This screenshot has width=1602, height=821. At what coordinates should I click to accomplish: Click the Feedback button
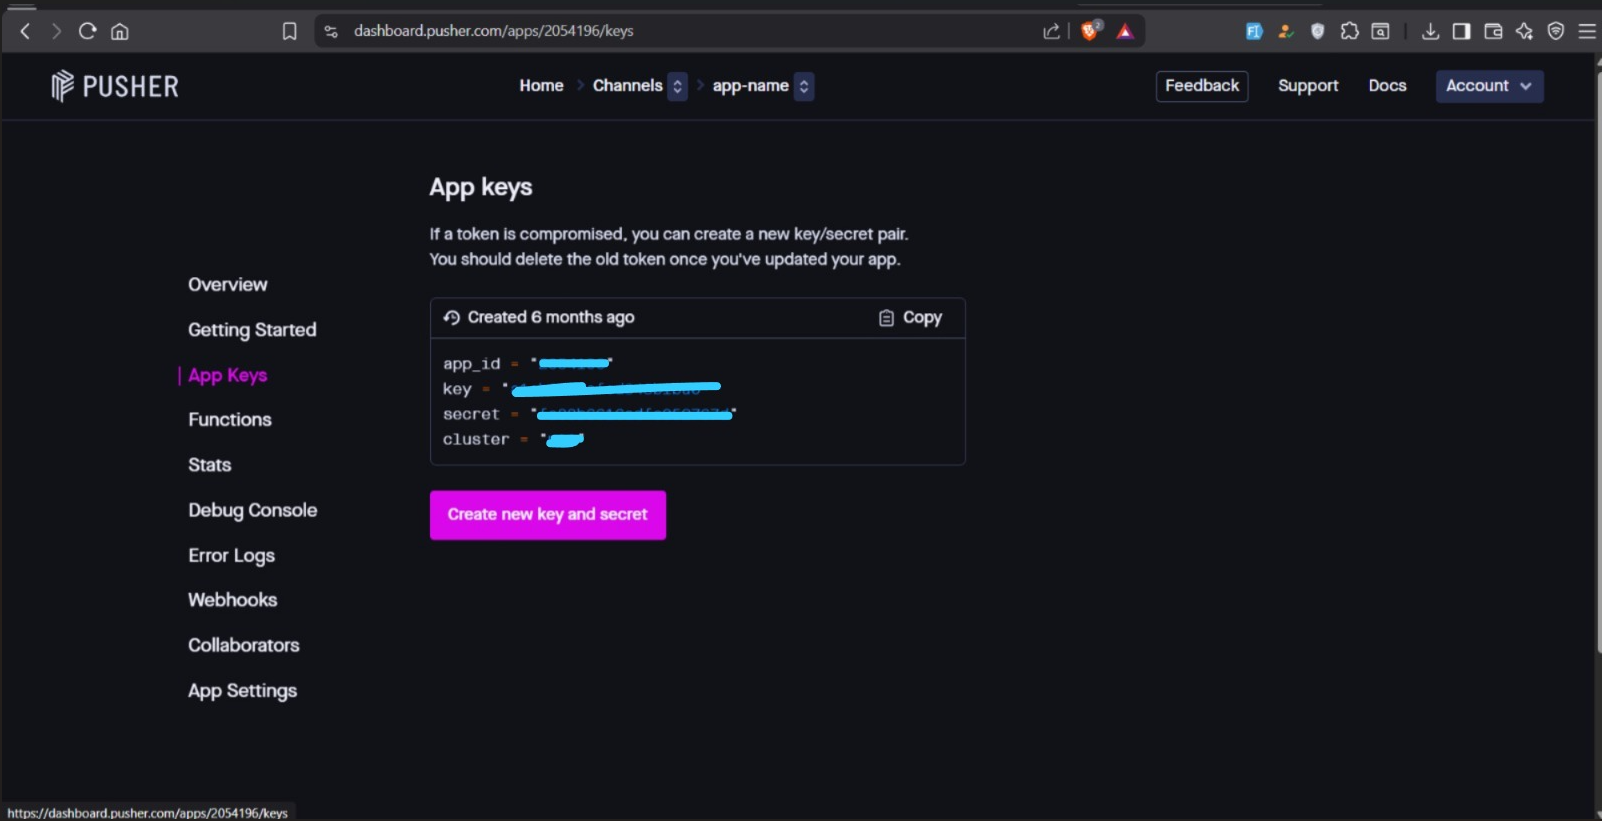(x=1202, y=86)
